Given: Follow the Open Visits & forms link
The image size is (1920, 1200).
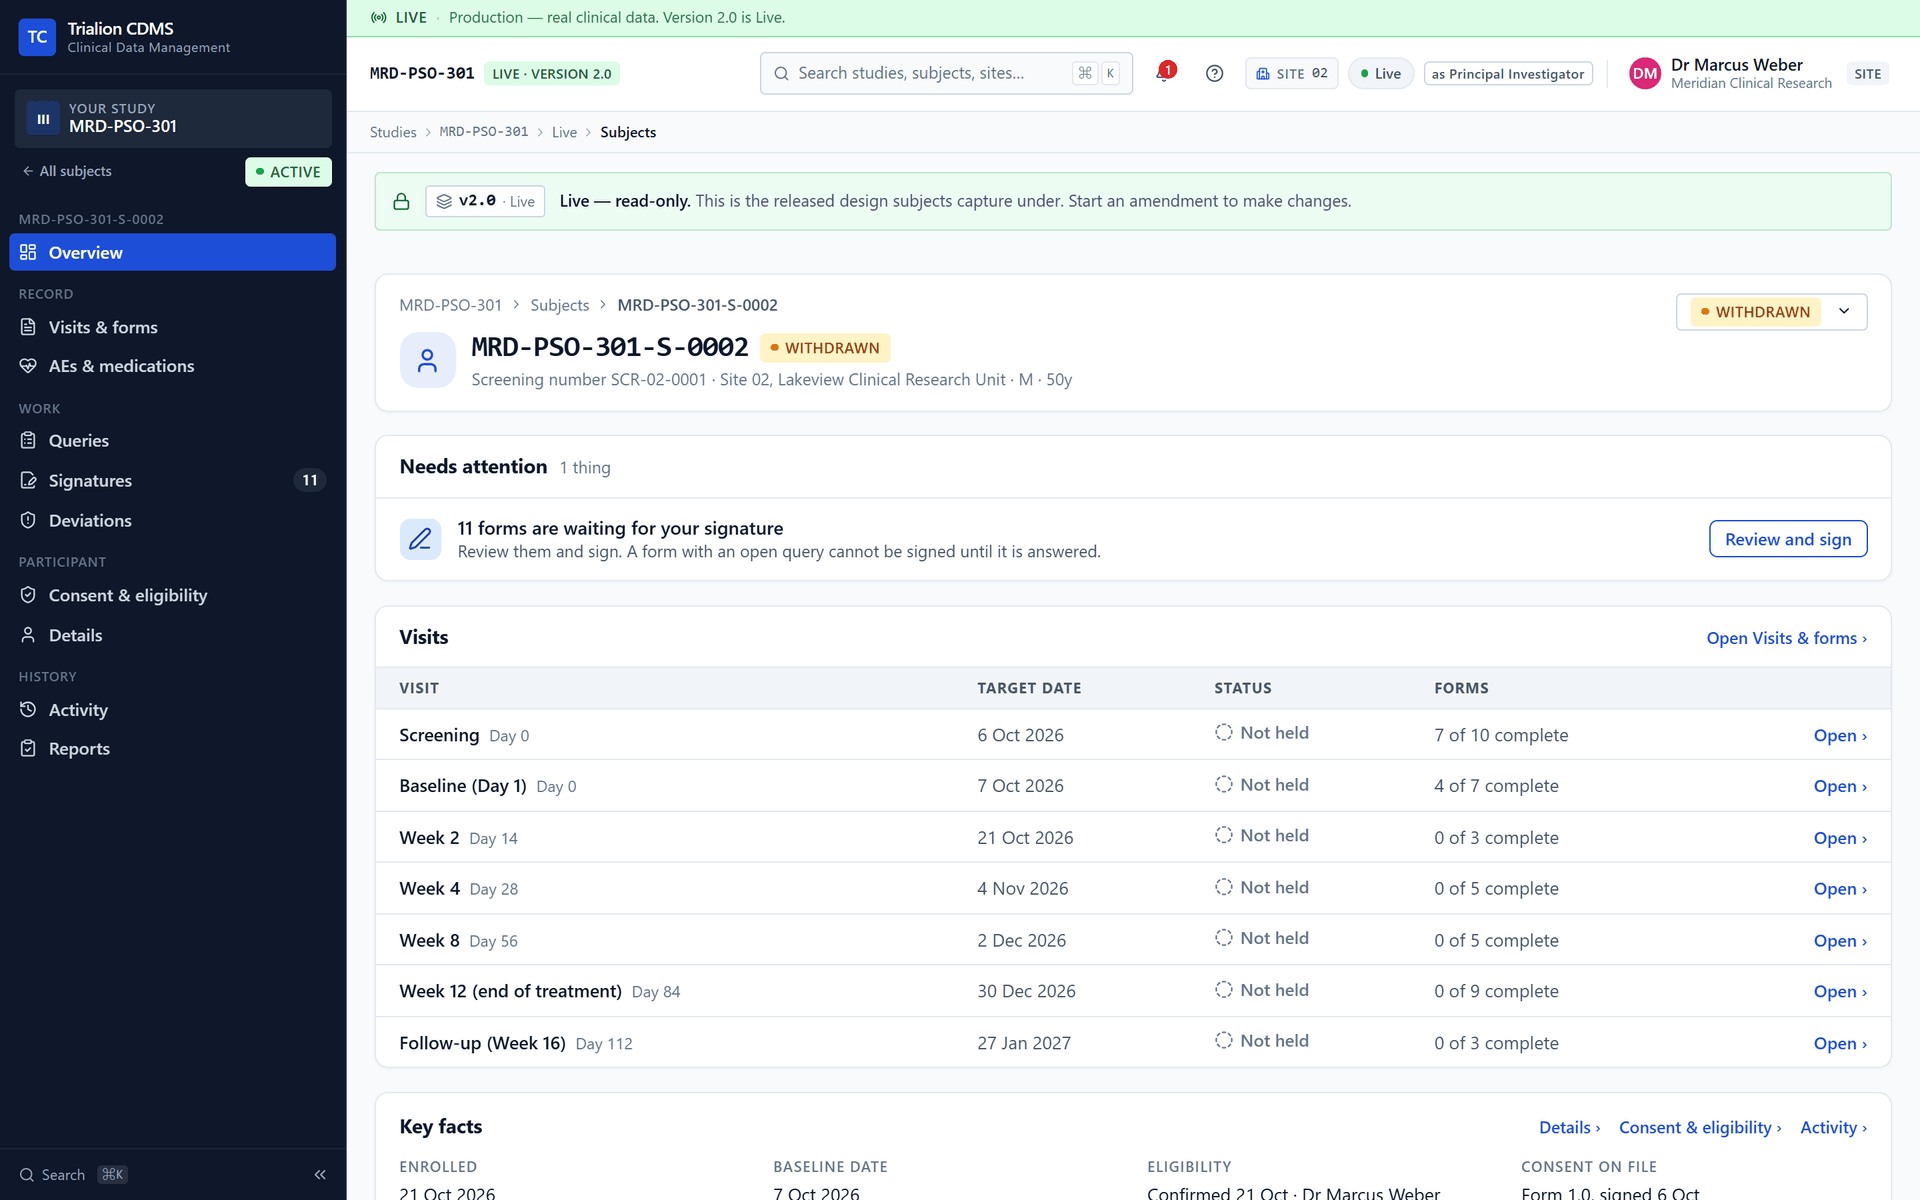Looking at the screenshot, I should (1786, 638).
